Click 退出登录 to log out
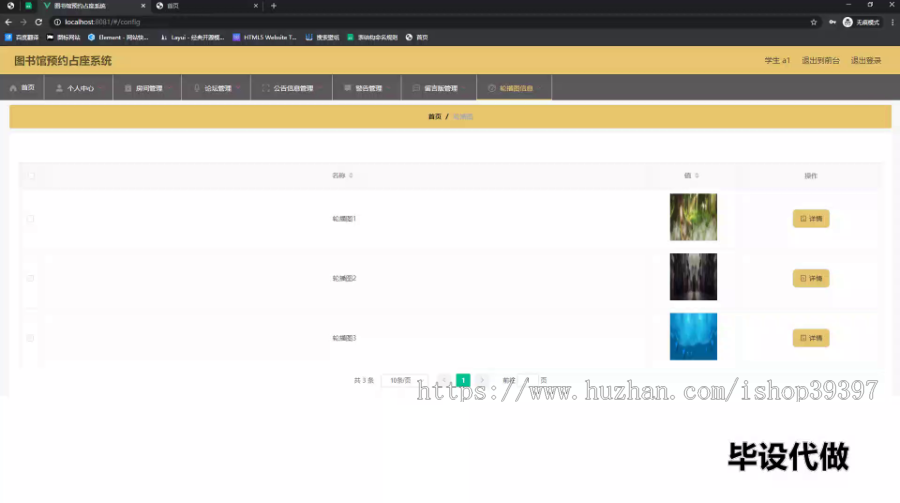The width and height of the screenshot is (900, 503). point(866,60)
